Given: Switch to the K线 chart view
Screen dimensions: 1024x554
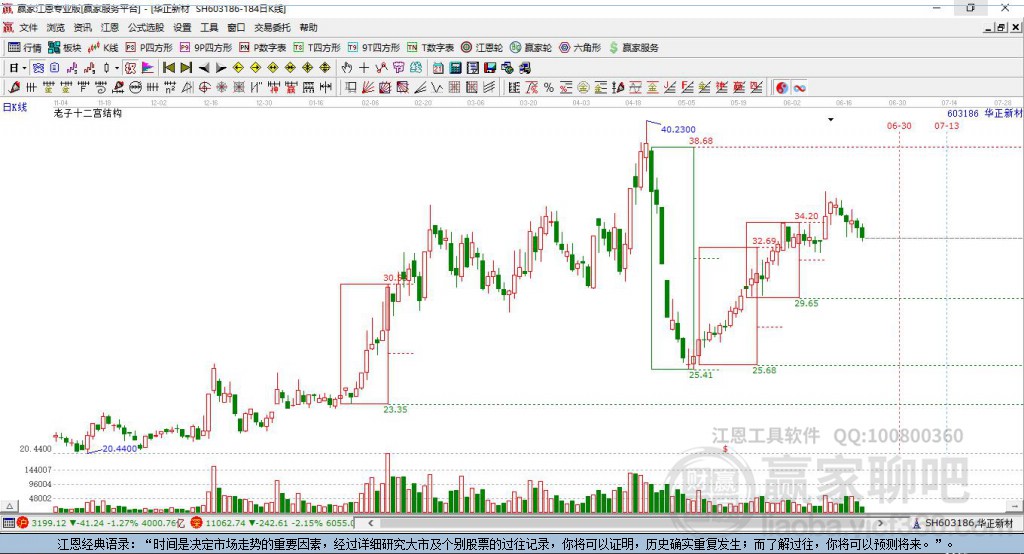Looking at the screenshot, I should [103, 48].
